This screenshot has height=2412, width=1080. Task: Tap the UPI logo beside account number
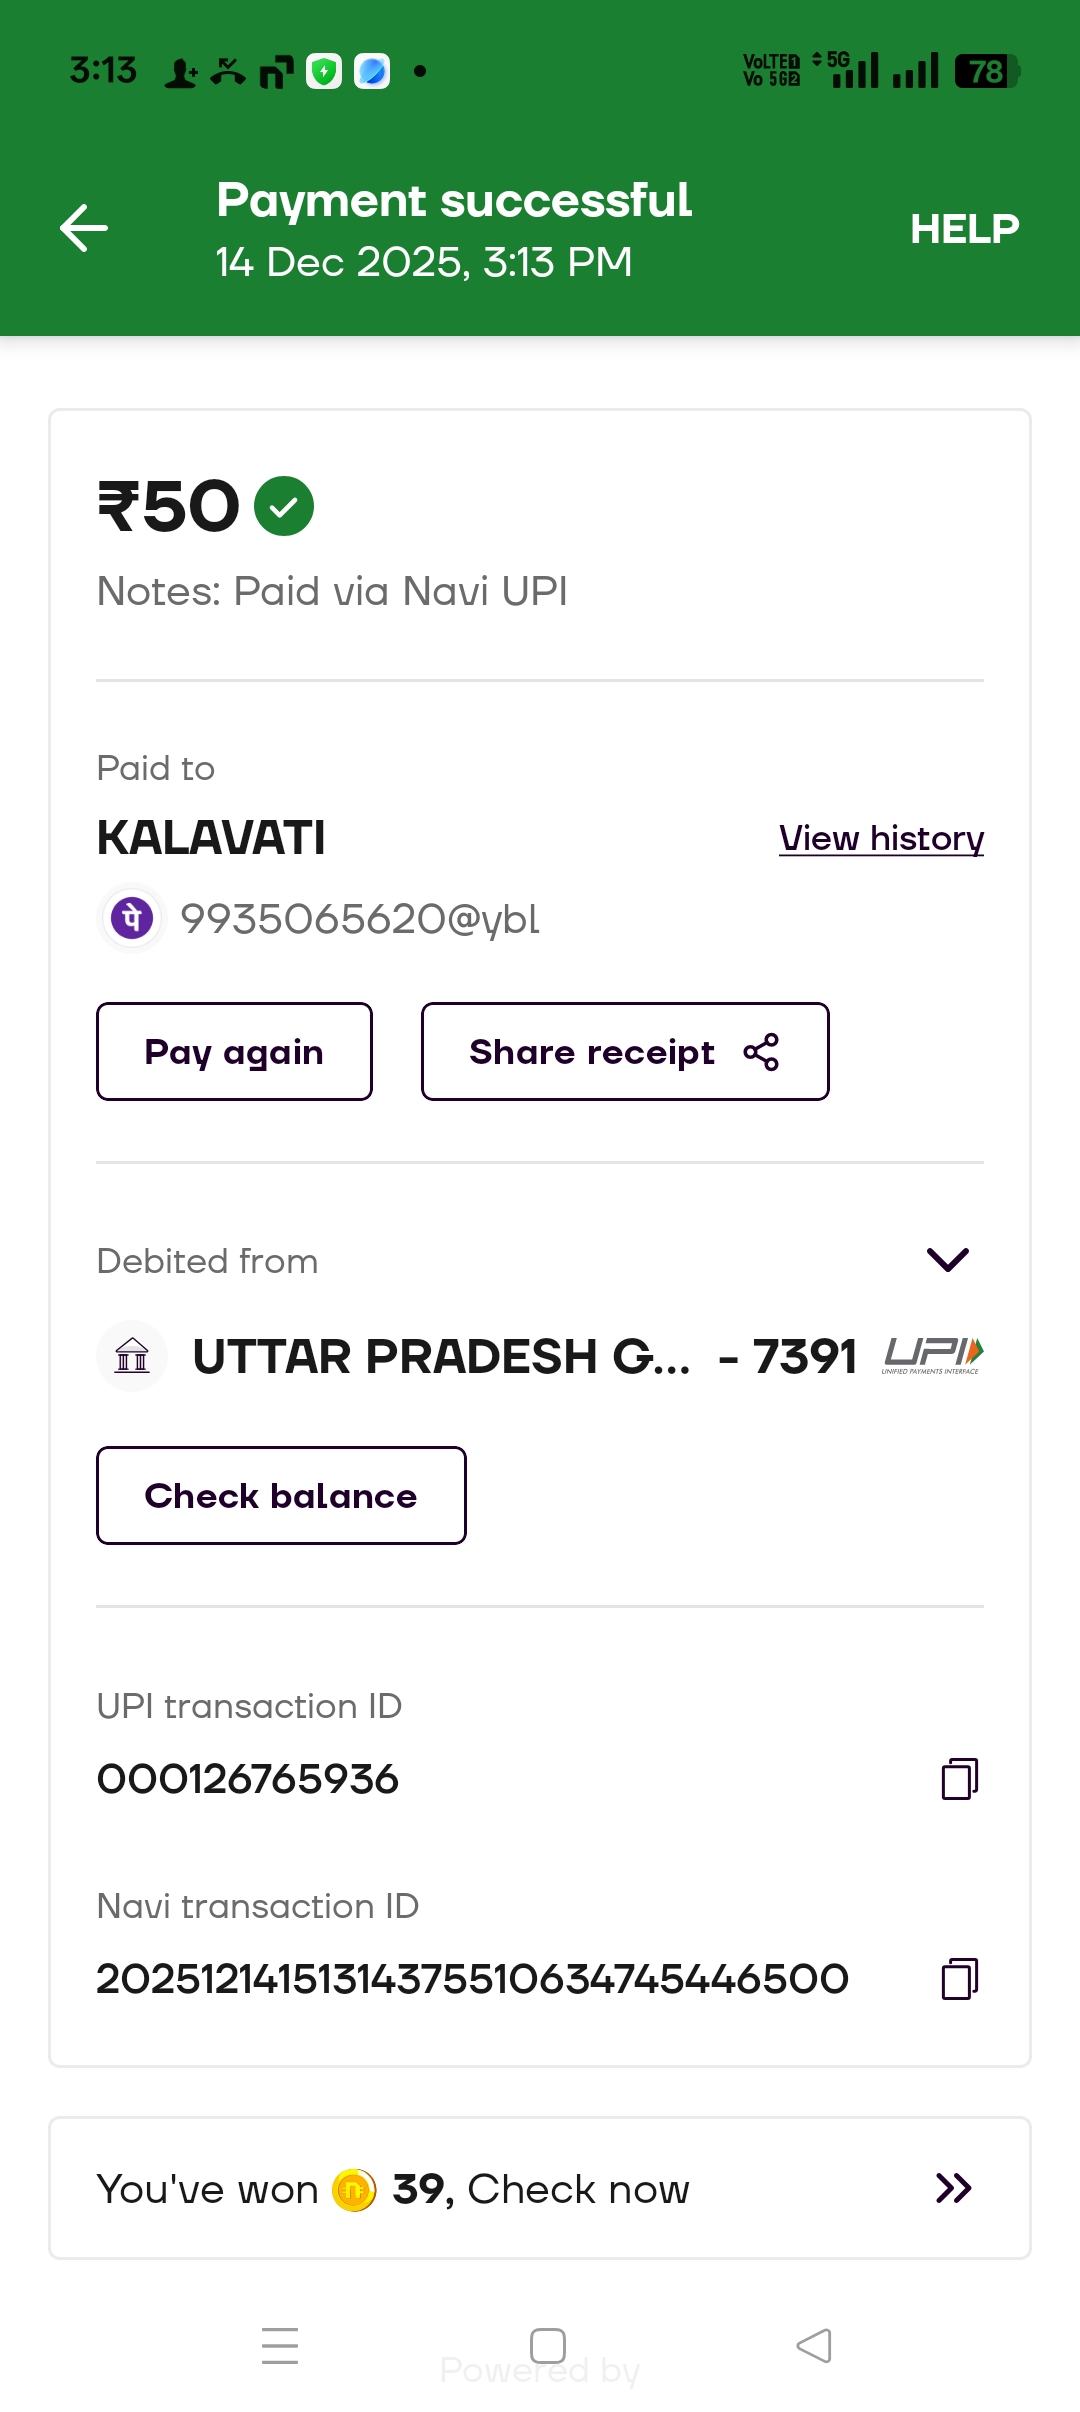[x=933, y=1355]
